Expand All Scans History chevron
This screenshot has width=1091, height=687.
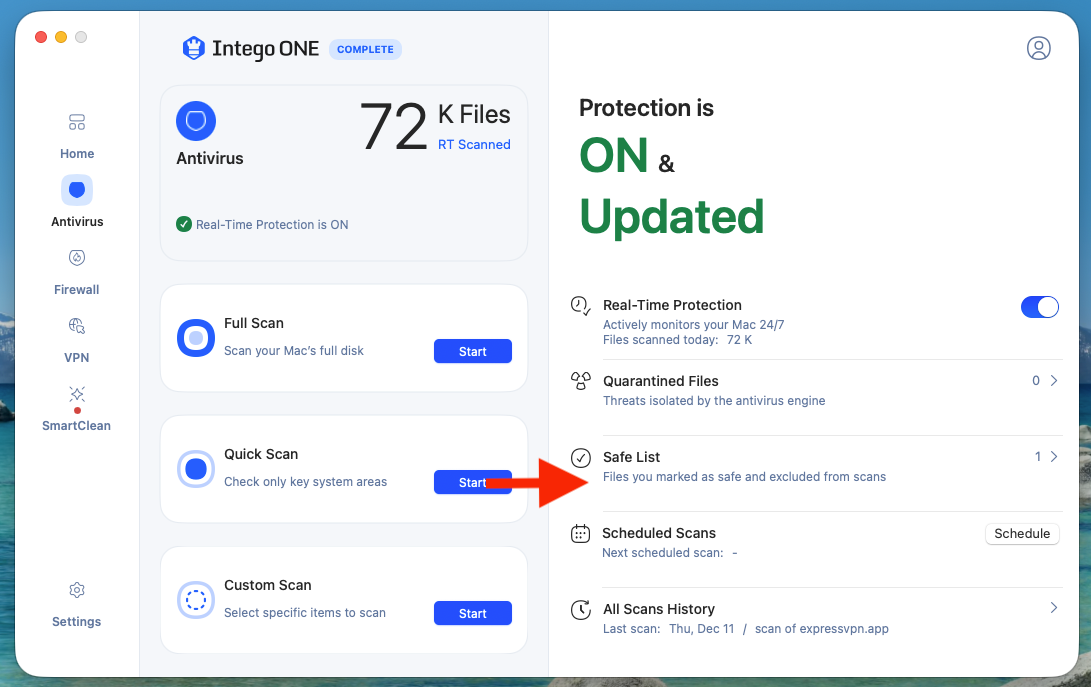(1054, 608)
